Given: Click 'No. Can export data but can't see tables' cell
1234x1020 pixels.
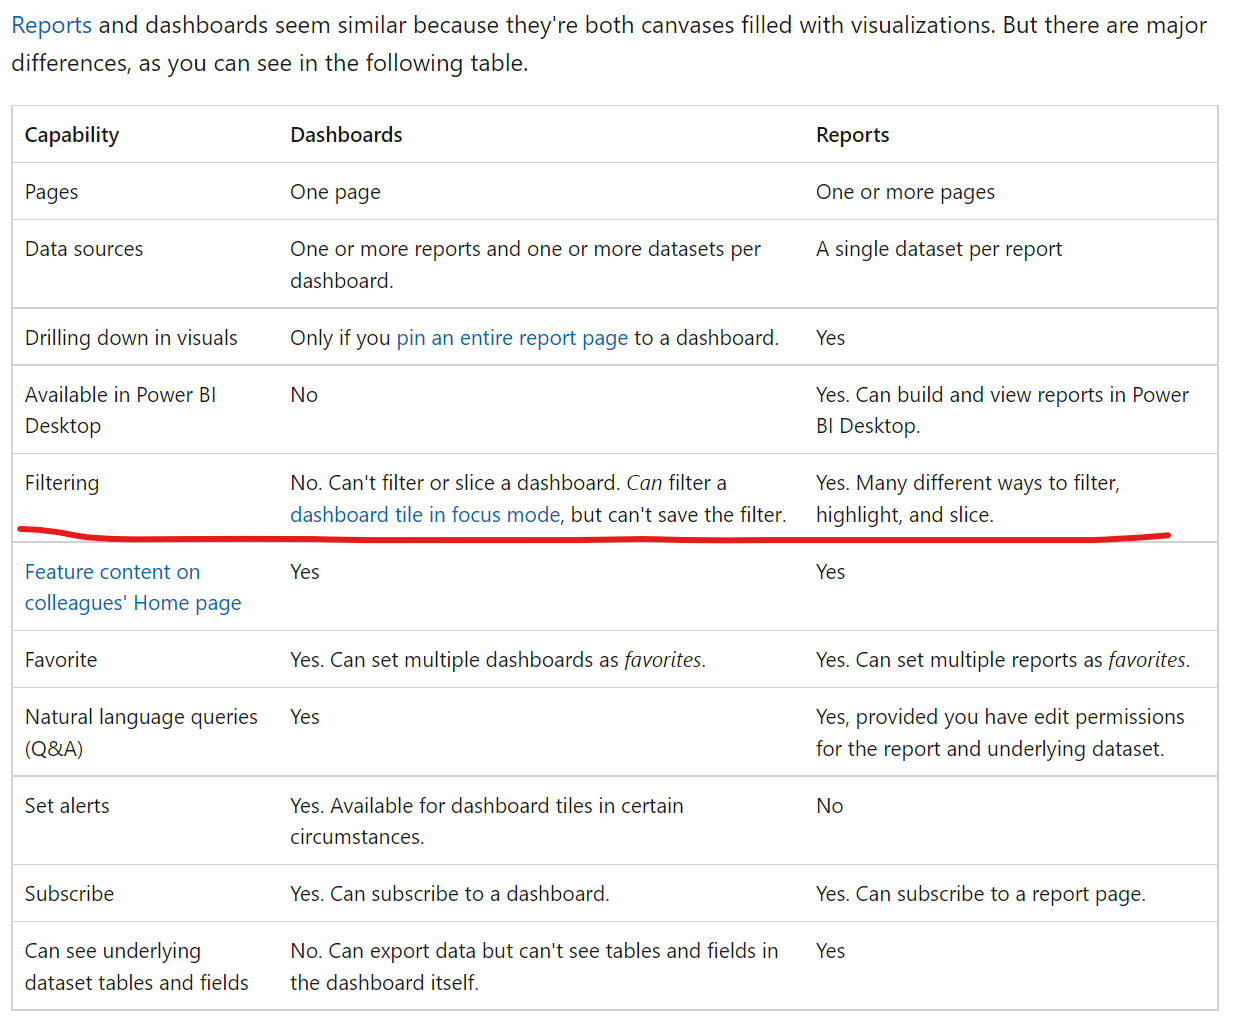Looking at the screenshot, I should (534, 967).
